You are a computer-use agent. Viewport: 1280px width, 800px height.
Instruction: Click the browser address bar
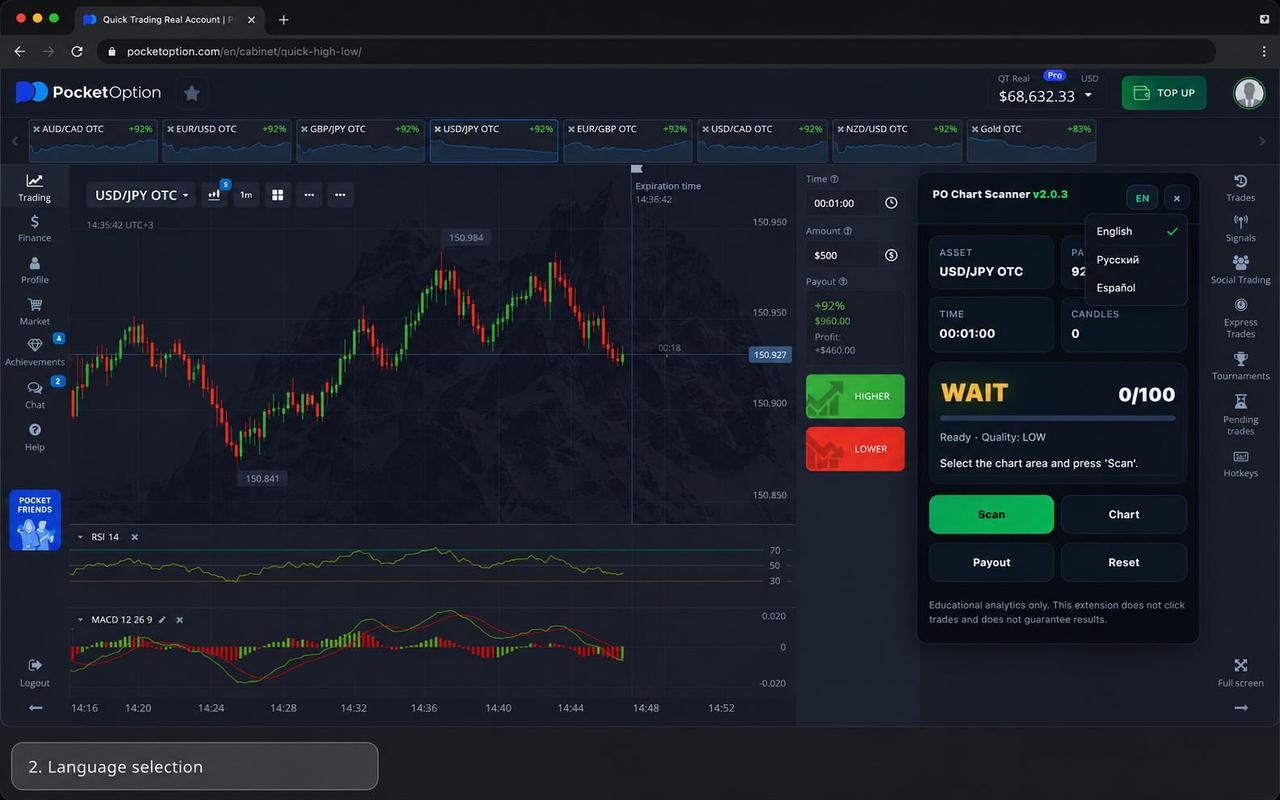pos(656,51)
